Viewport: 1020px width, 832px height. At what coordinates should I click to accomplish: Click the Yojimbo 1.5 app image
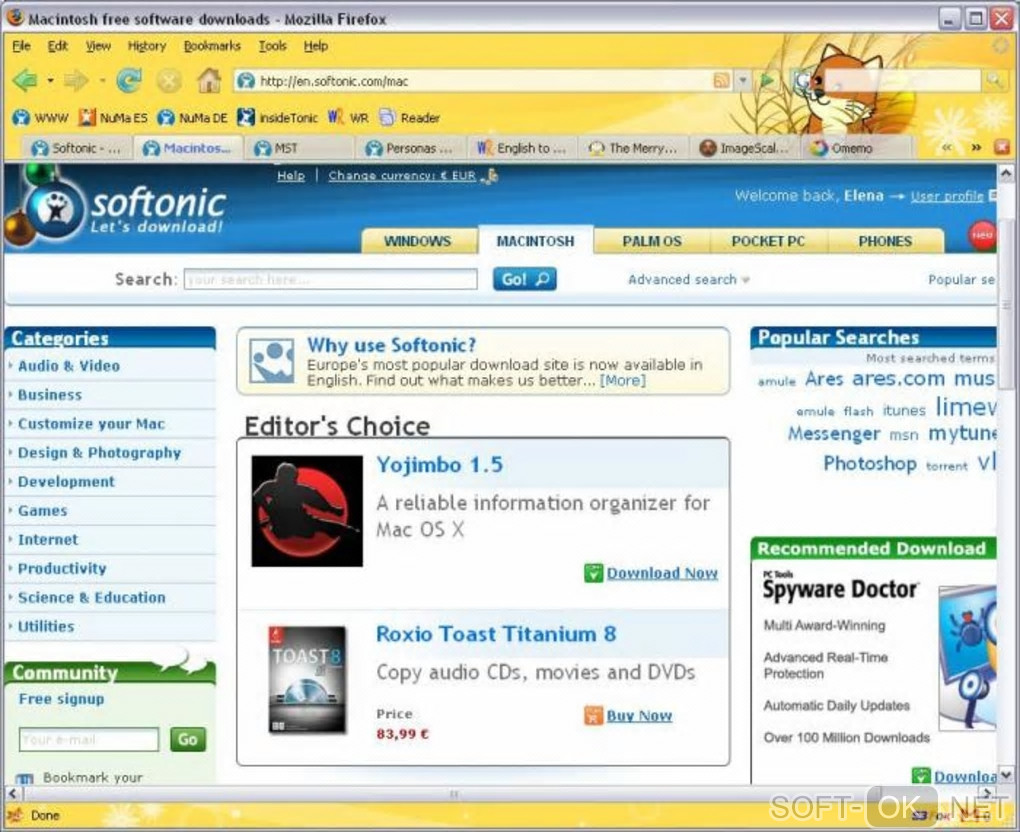click(x=307, y=511)
